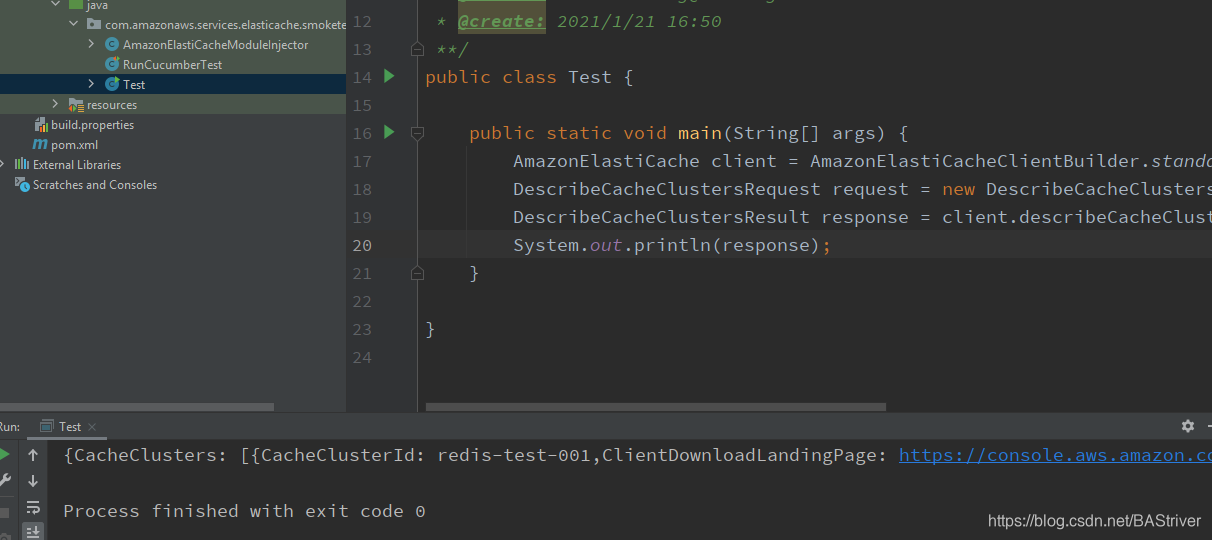Viewport: 1212px width, 540px height.
Task: Close the Test run tab
Action: (93, 427)
